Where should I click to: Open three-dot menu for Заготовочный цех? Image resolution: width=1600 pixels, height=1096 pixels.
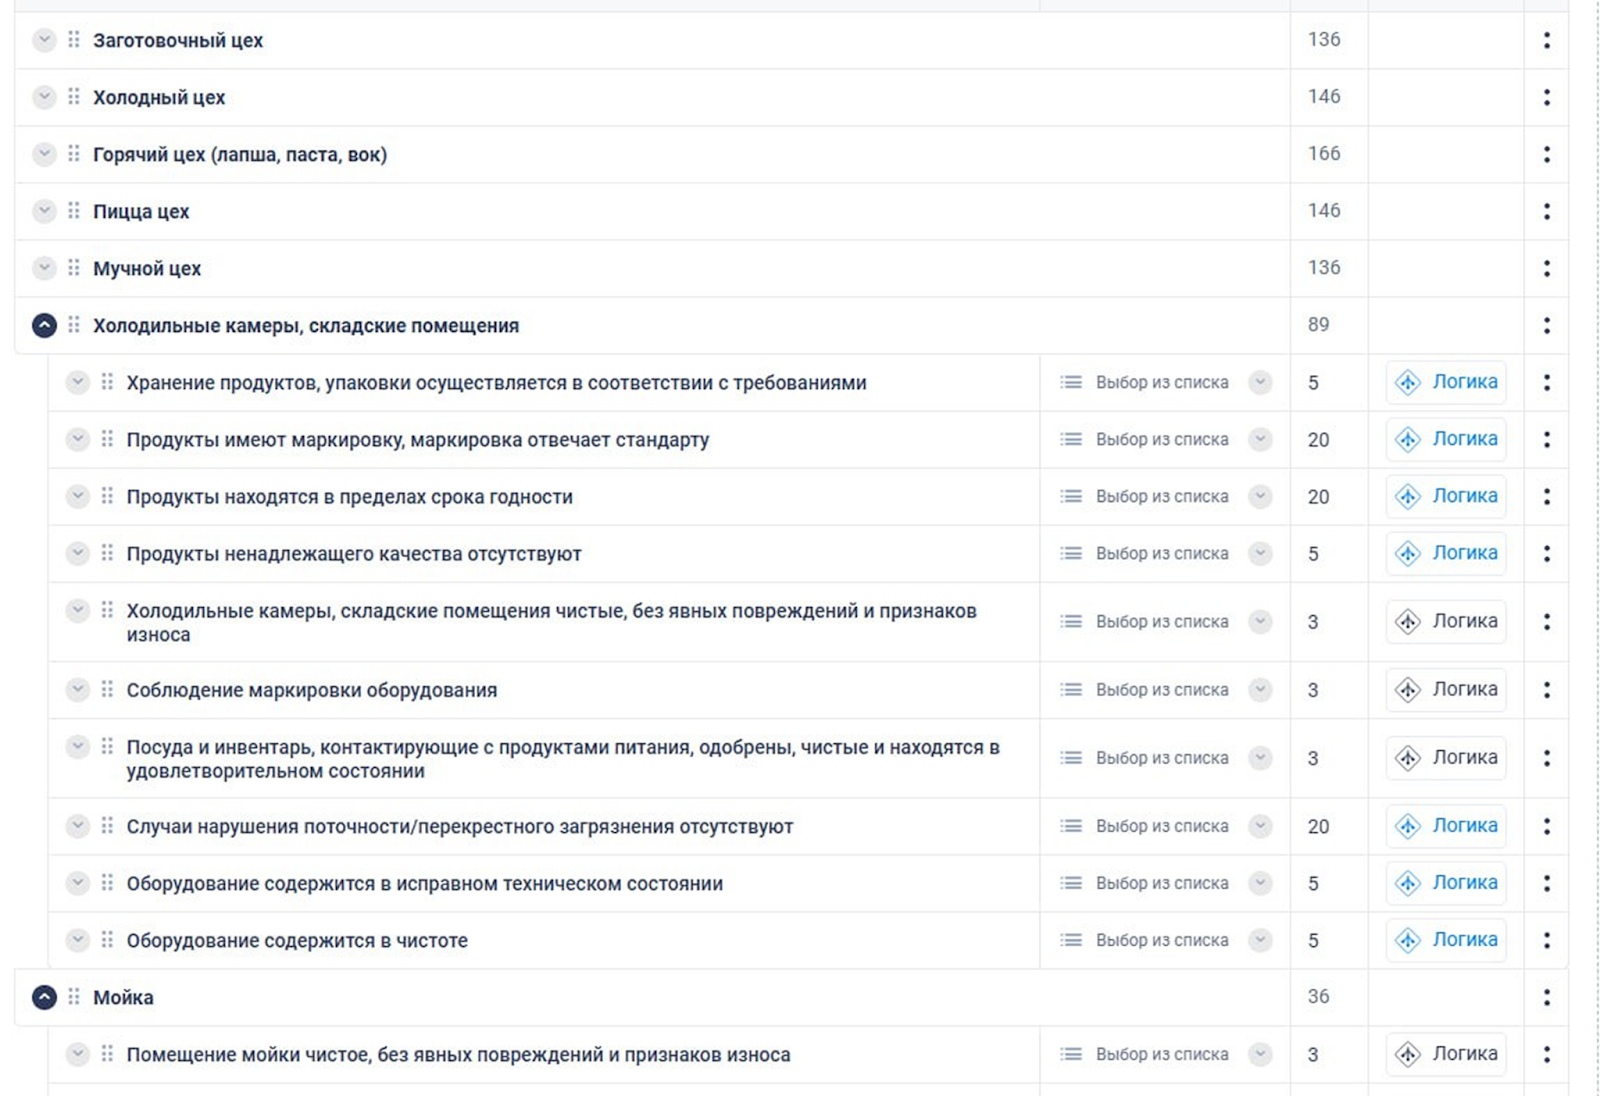point(1546,40)
